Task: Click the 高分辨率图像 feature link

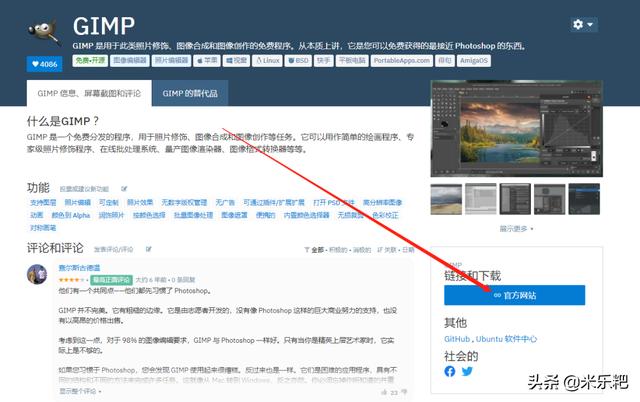Action: (382, 202)
